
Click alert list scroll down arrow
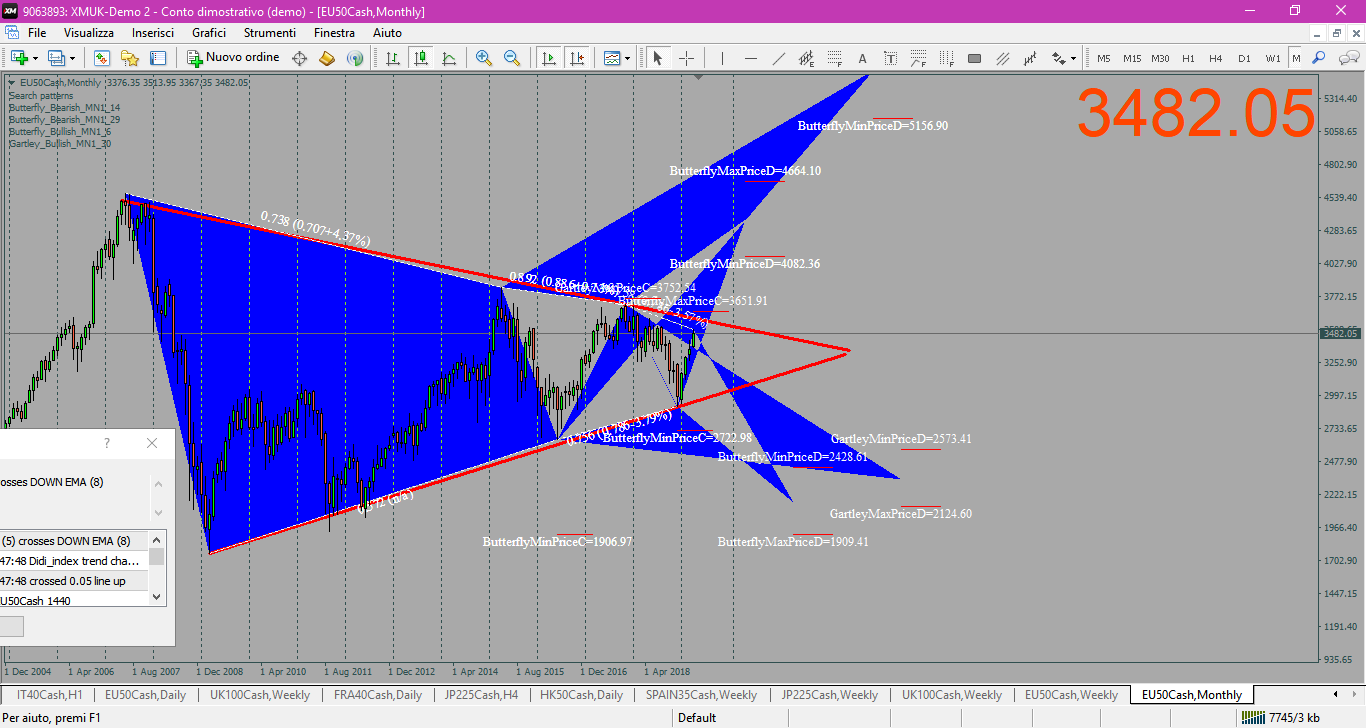[157, 596]
